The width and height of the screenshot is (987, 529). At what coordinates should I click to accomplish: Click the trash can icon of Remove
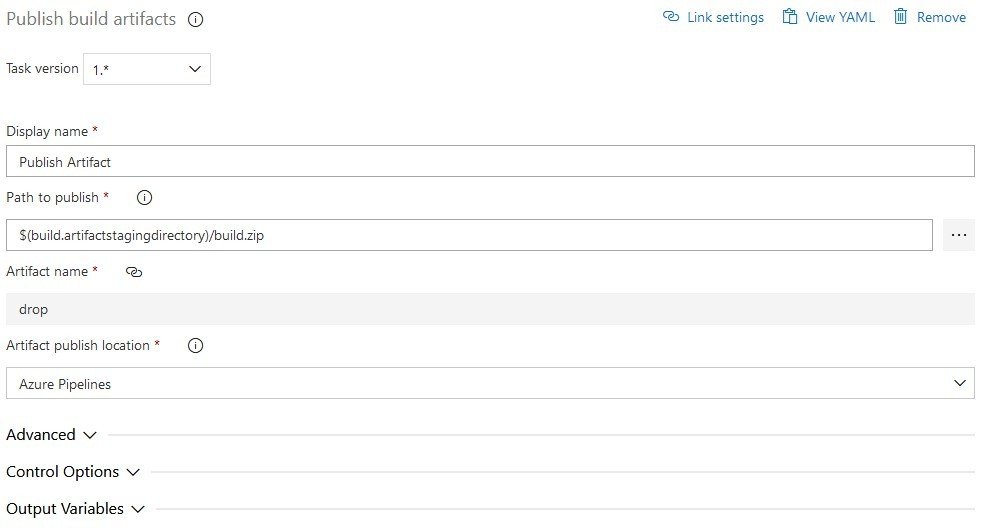901,16
